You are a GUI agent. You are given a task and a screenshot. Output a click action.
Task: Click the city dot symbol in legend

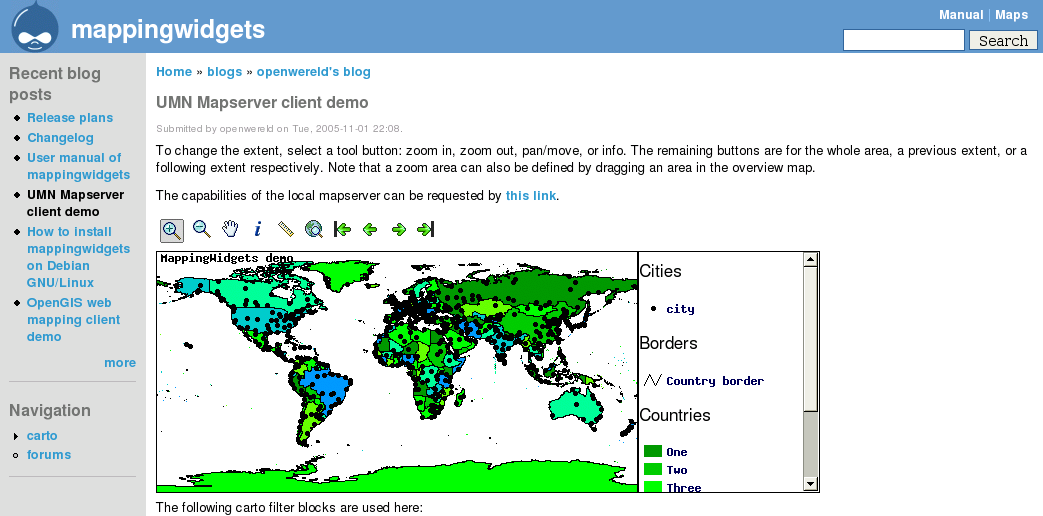point(653,309)
